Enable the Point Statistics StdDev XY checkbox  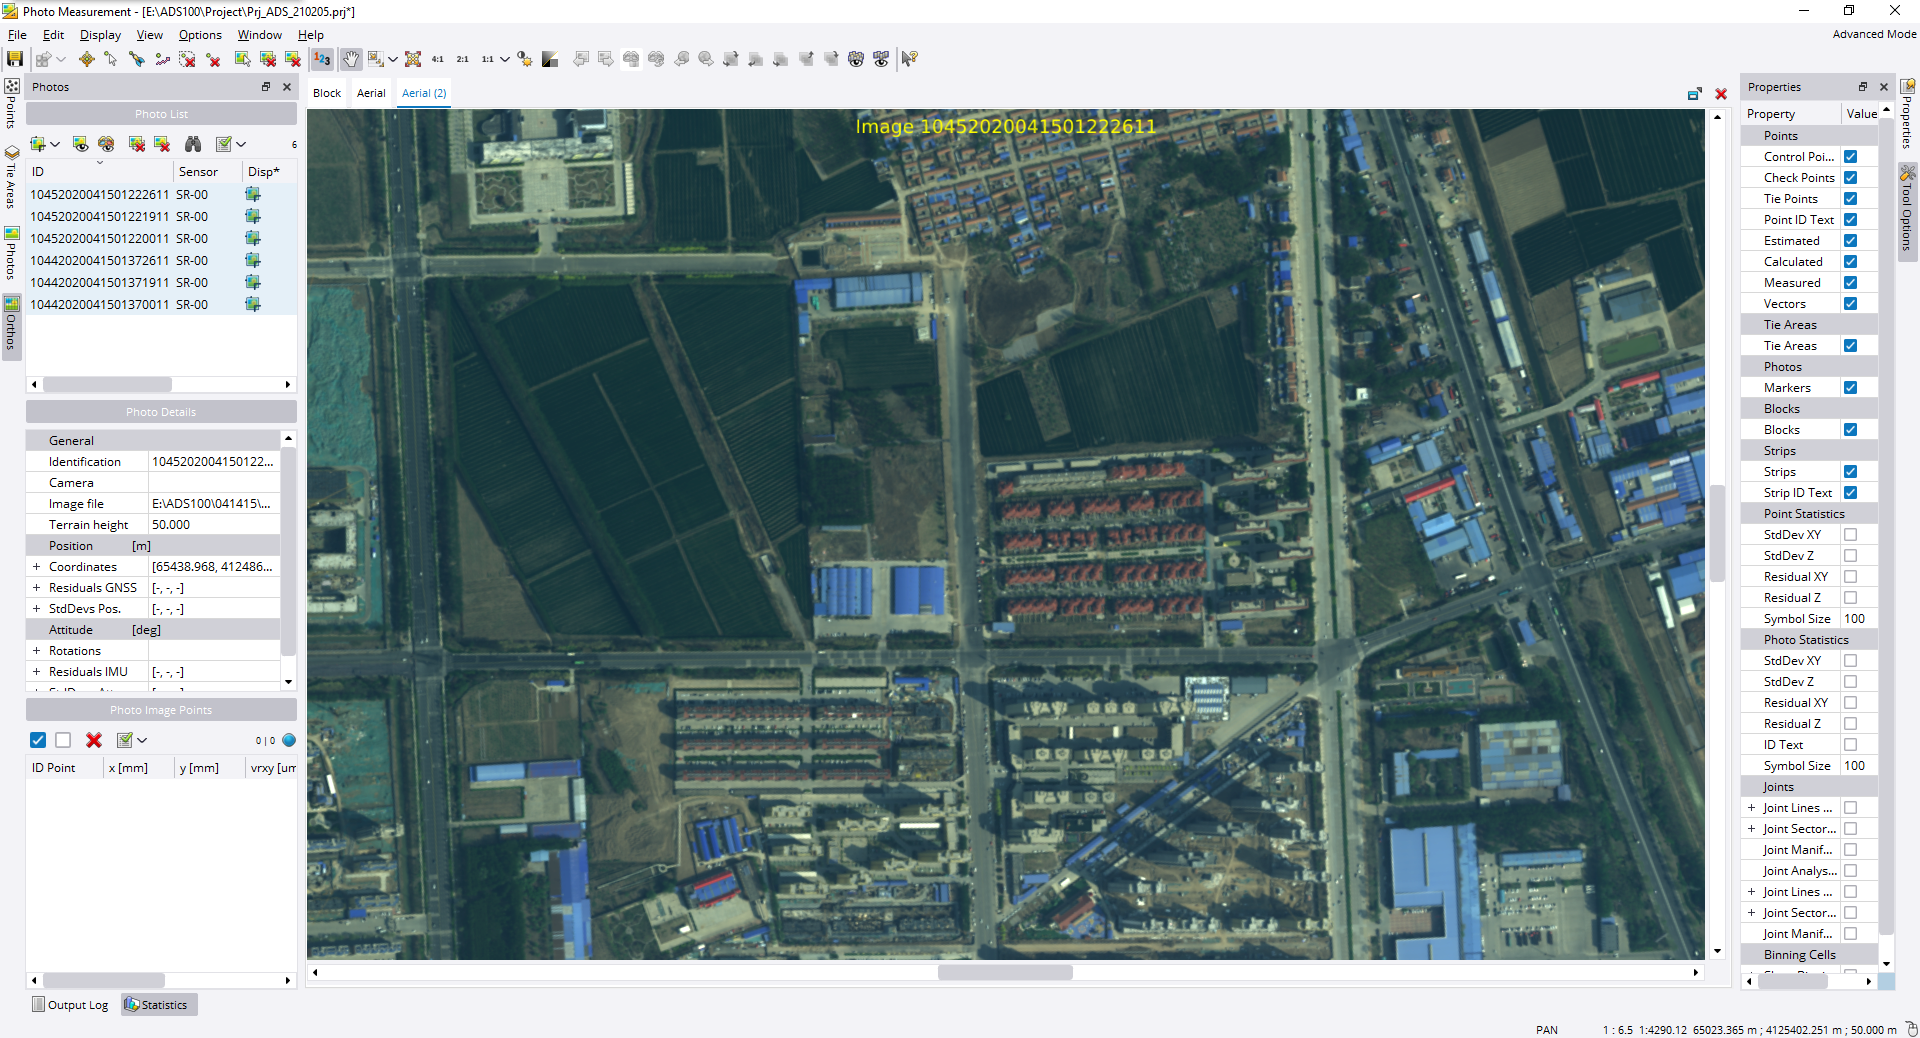point(1850,535)
